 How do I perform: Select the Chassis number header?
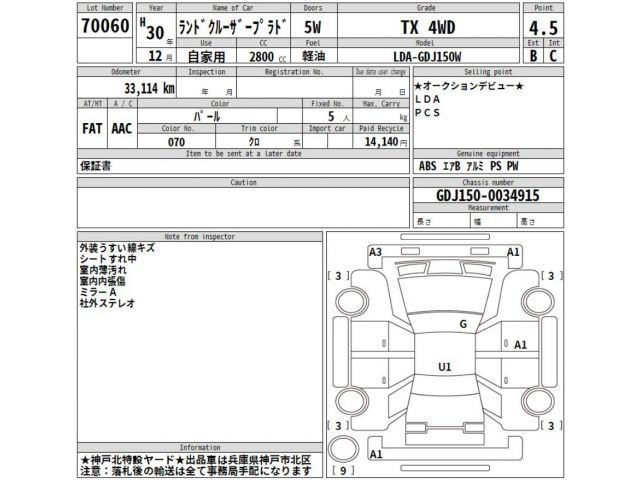[x=488, y=182]
